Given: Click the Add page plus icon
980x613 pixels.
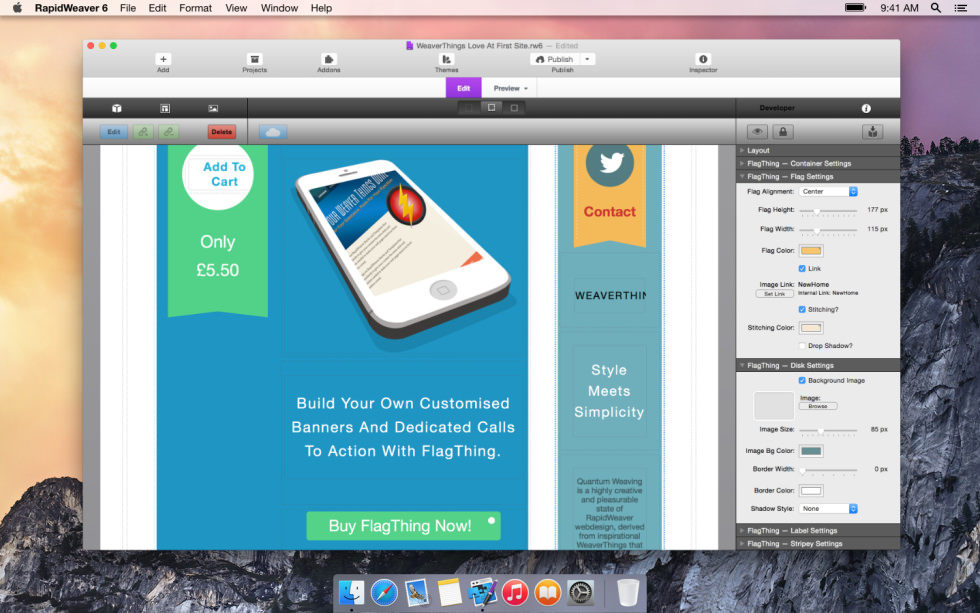Looking at the screenshot, I should (x=163, y=59).
